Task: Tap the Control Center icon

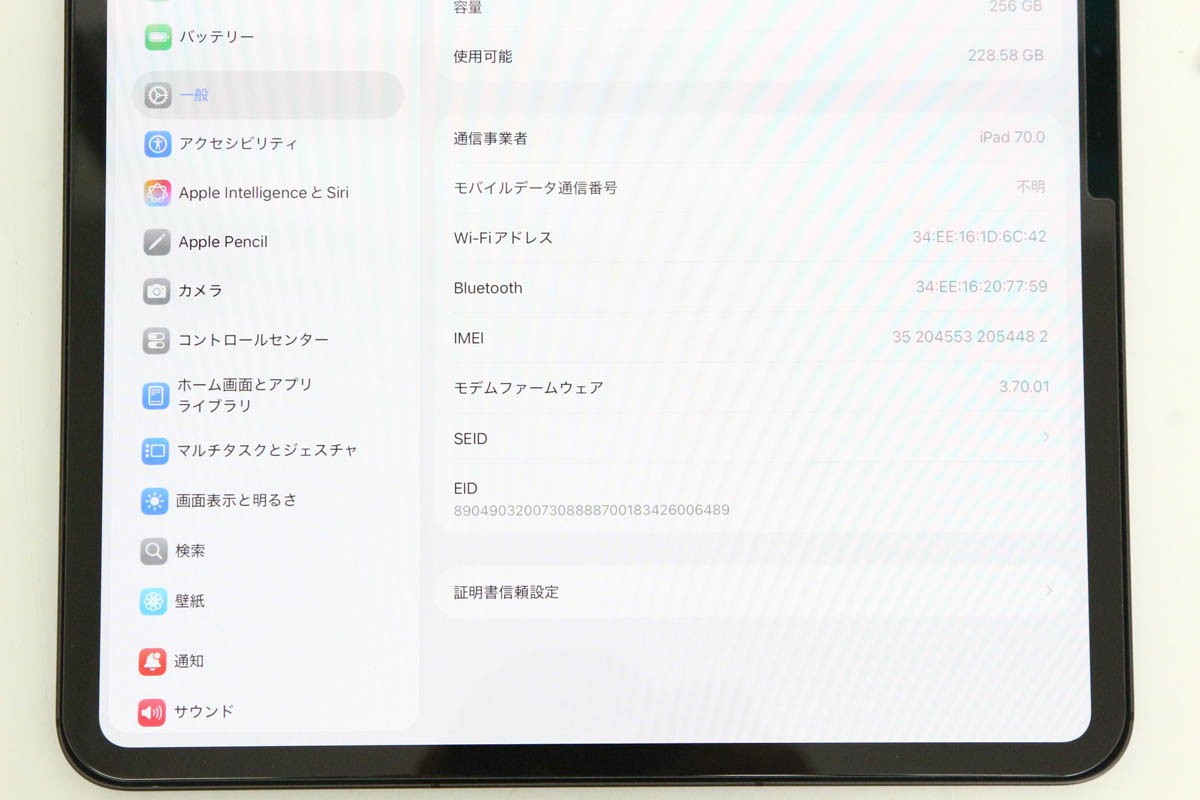Action: (x=156, y=341)
